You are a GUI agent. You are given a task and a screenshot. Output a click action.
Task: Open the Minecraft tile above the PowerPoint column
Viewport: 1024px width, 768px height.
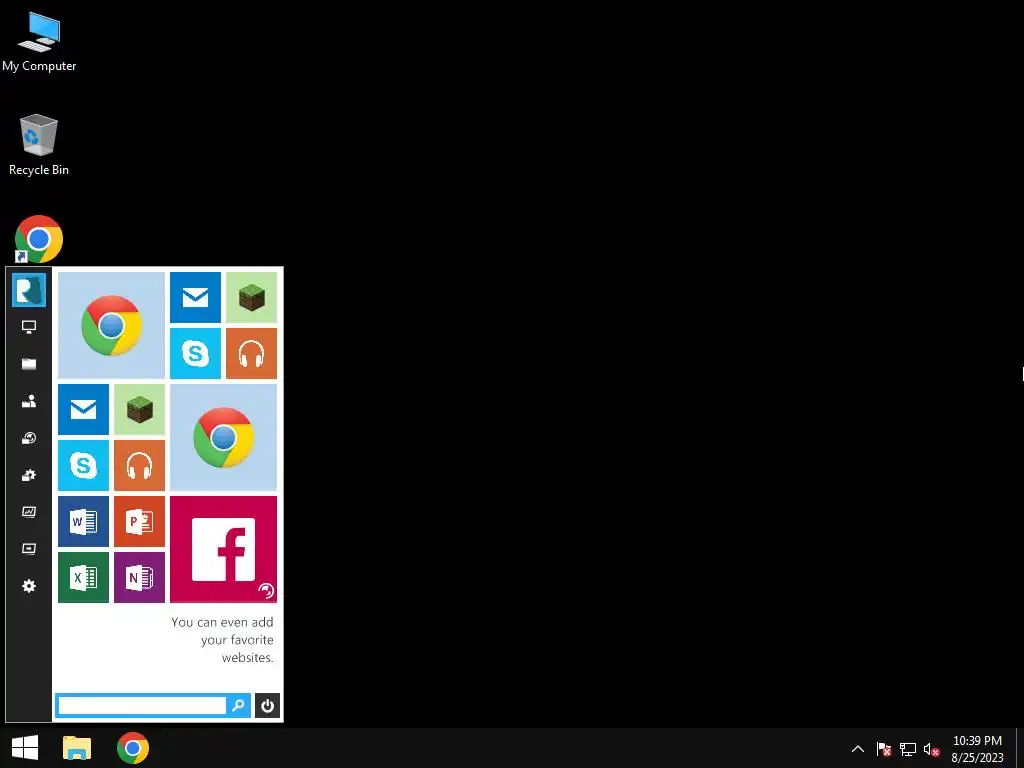click(x=139, y=409)
